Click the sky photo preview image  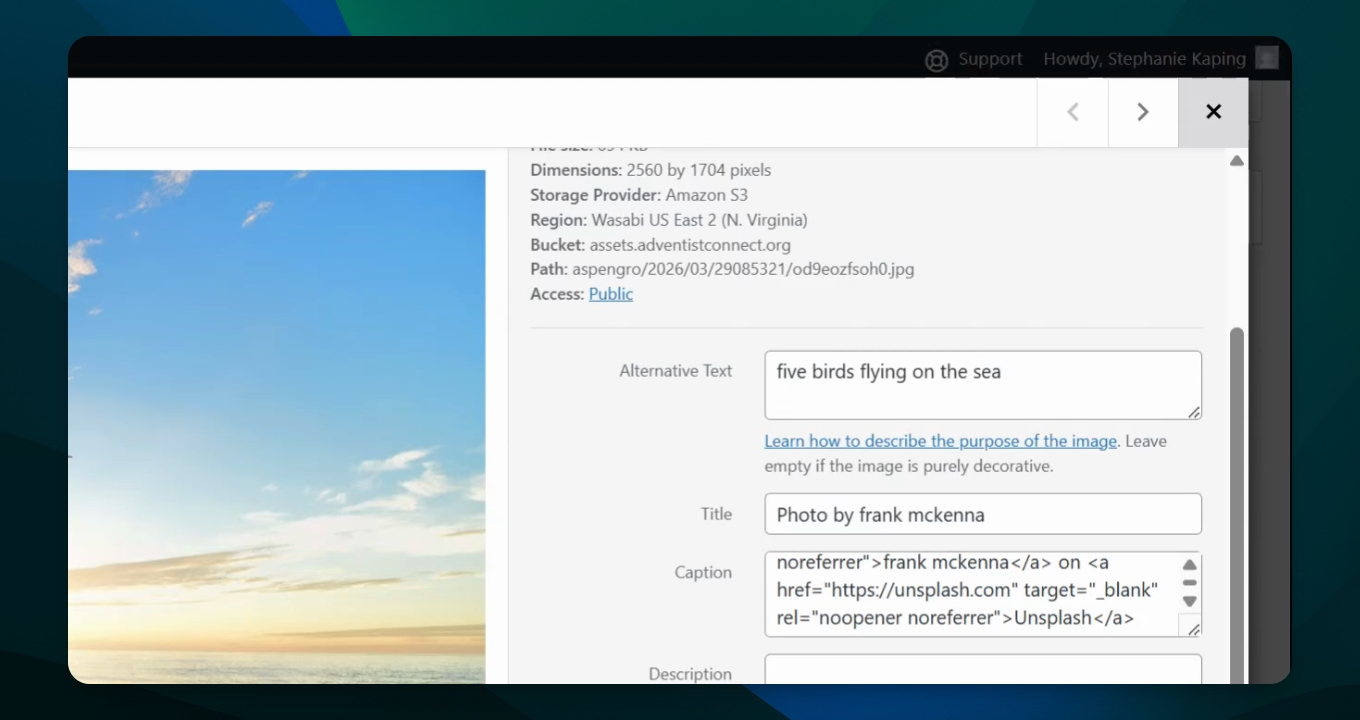click(277, 427)
